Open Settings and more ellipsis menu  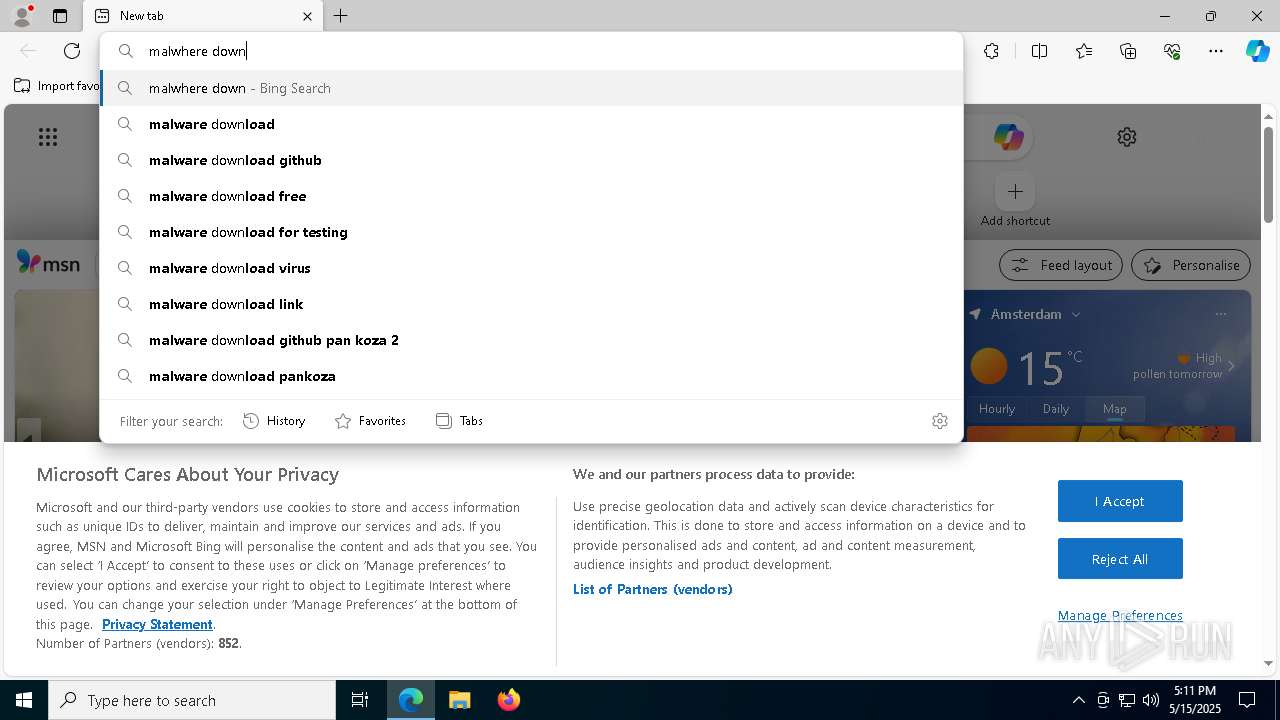coord(1216,51)
